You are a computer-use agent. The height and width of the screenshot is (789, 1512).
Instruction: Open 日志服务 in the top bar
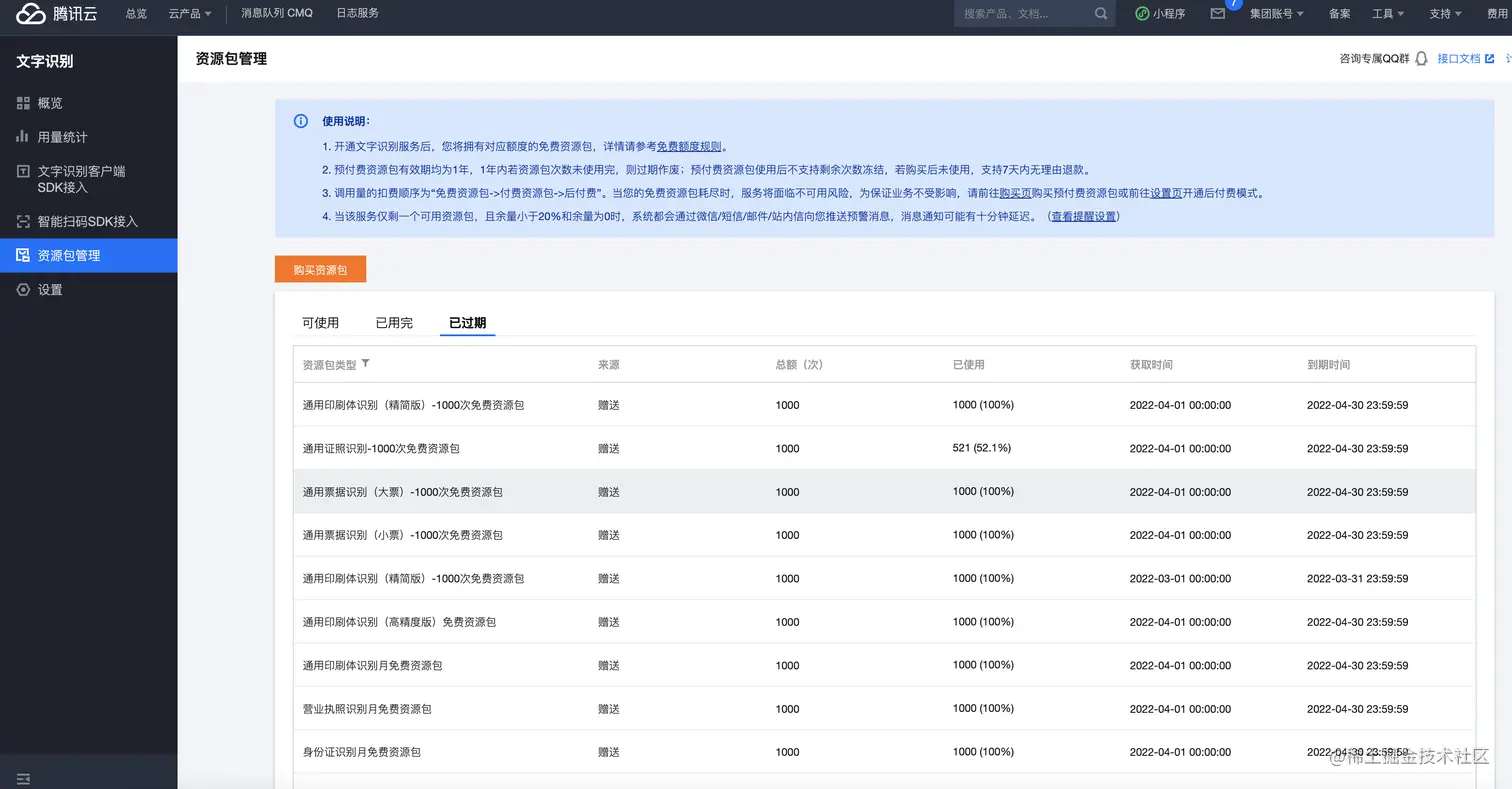pos(357,14)
